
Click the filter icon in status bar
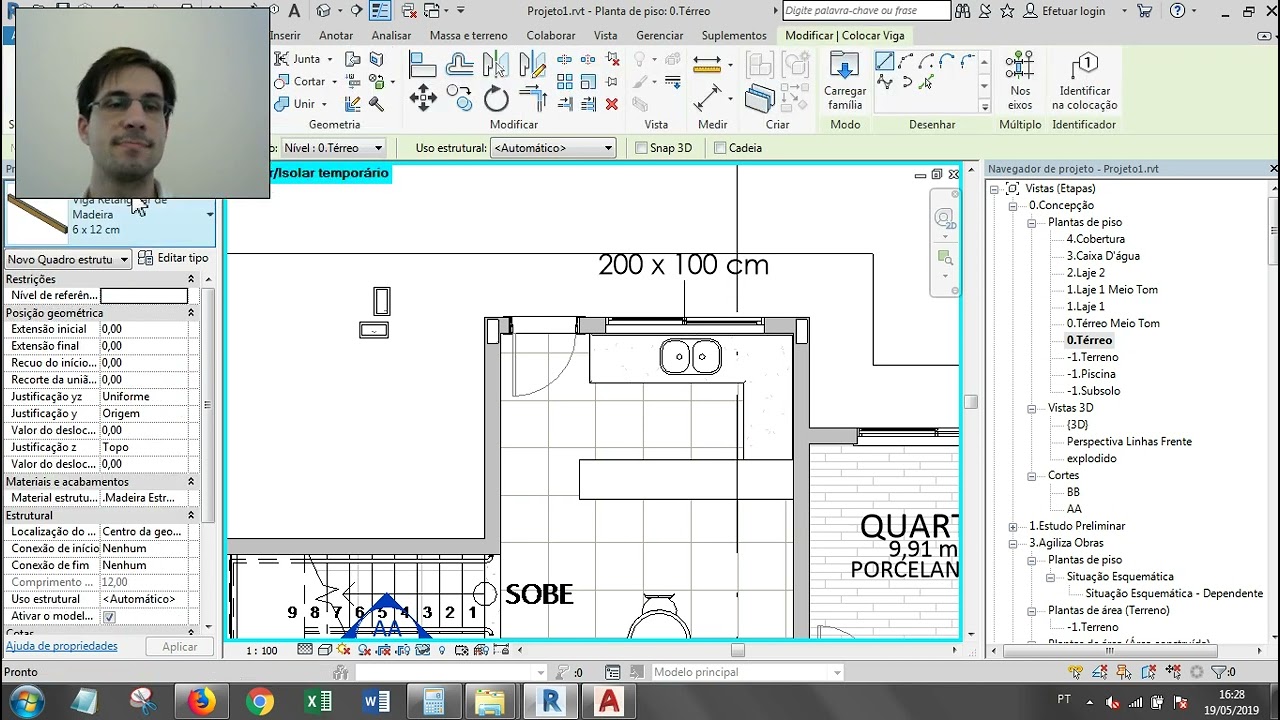(1221, 672)
